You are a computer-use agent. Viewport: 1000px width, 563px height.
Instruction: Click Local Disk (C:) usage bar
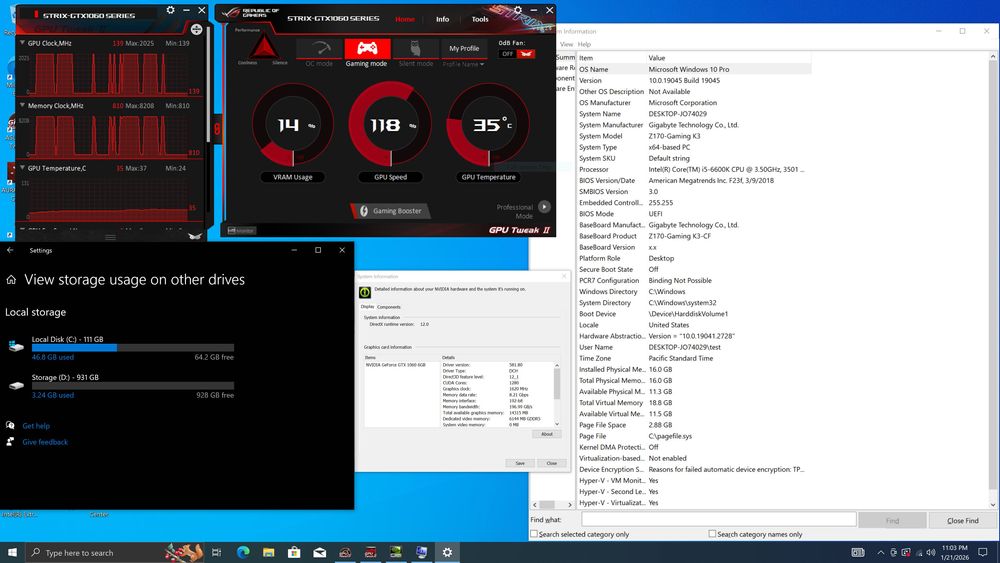133,347
